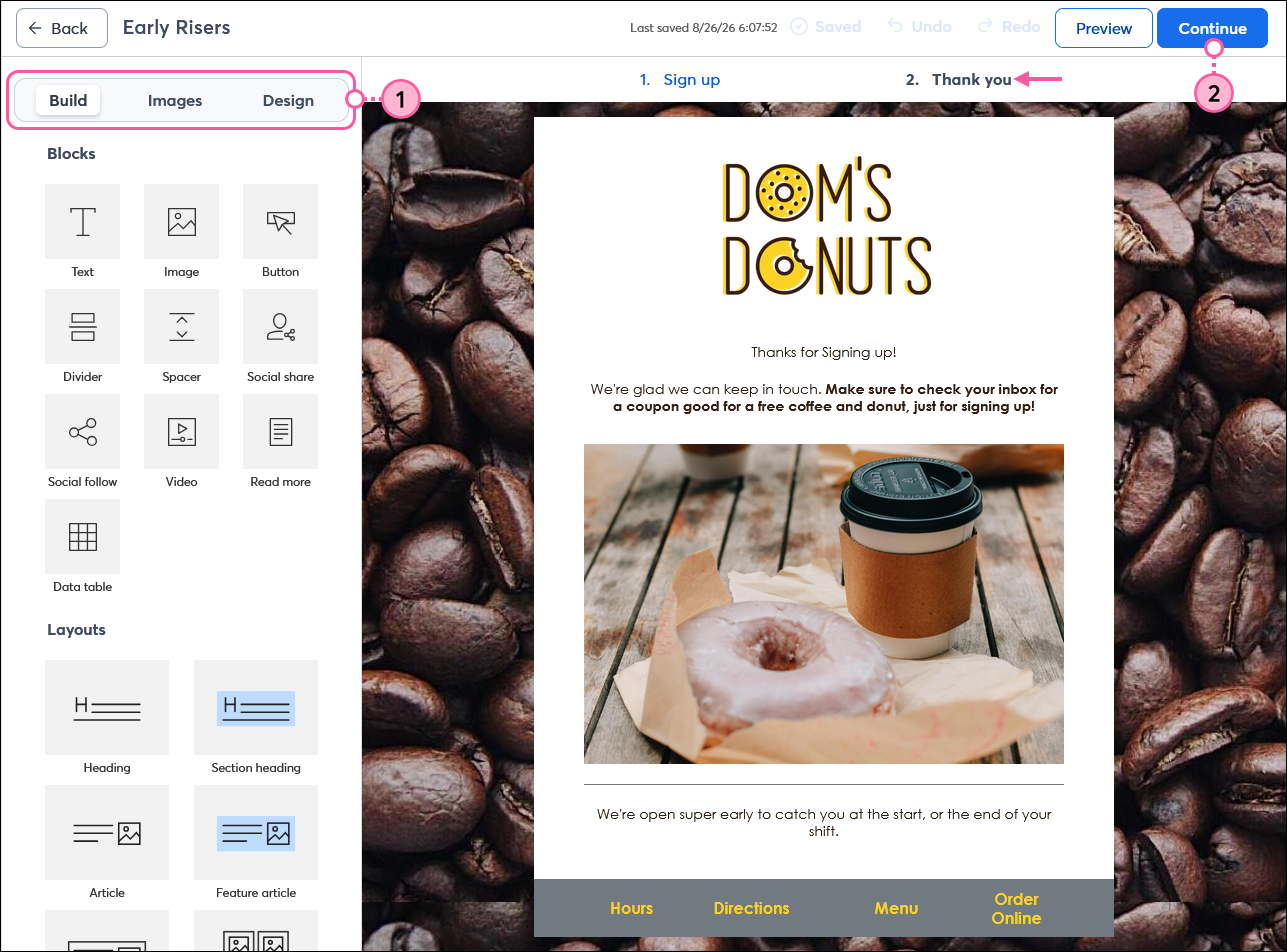Add the Read more block

[280, 432]
